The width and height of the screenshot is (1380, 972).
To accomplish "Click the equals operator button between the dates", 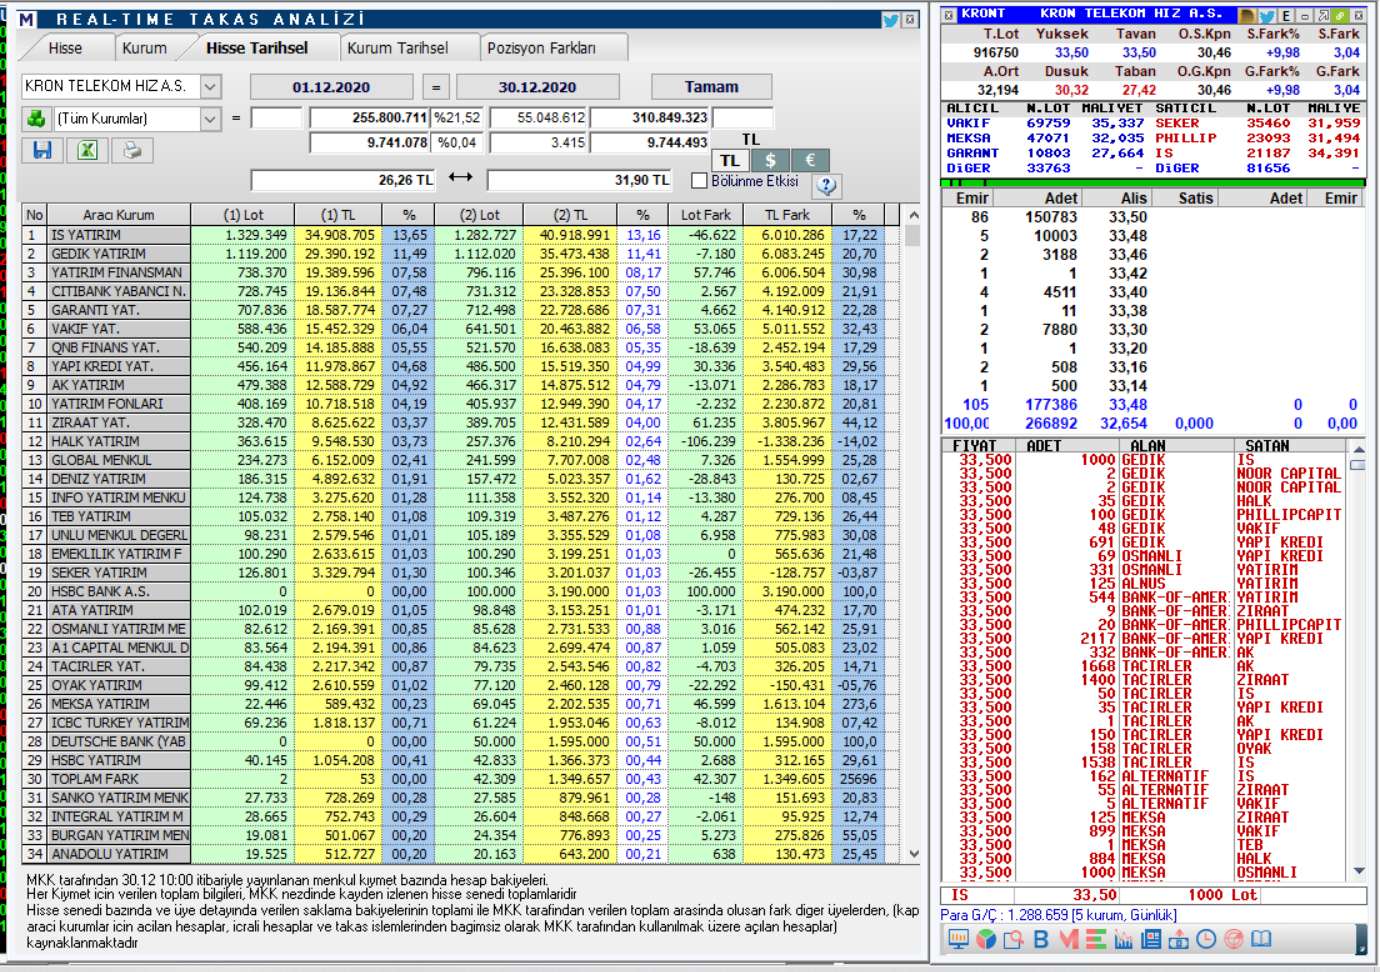I will coord(436,87).
